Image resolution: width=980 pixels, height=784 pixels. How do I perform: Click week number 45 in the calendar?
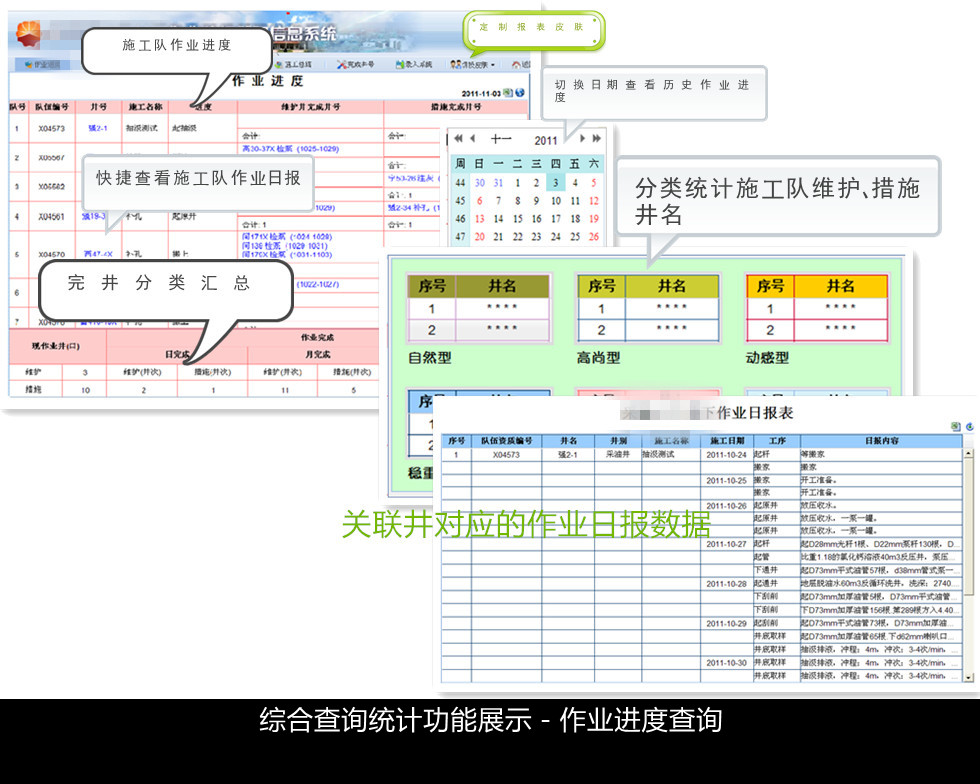click(x=460, y=201)
